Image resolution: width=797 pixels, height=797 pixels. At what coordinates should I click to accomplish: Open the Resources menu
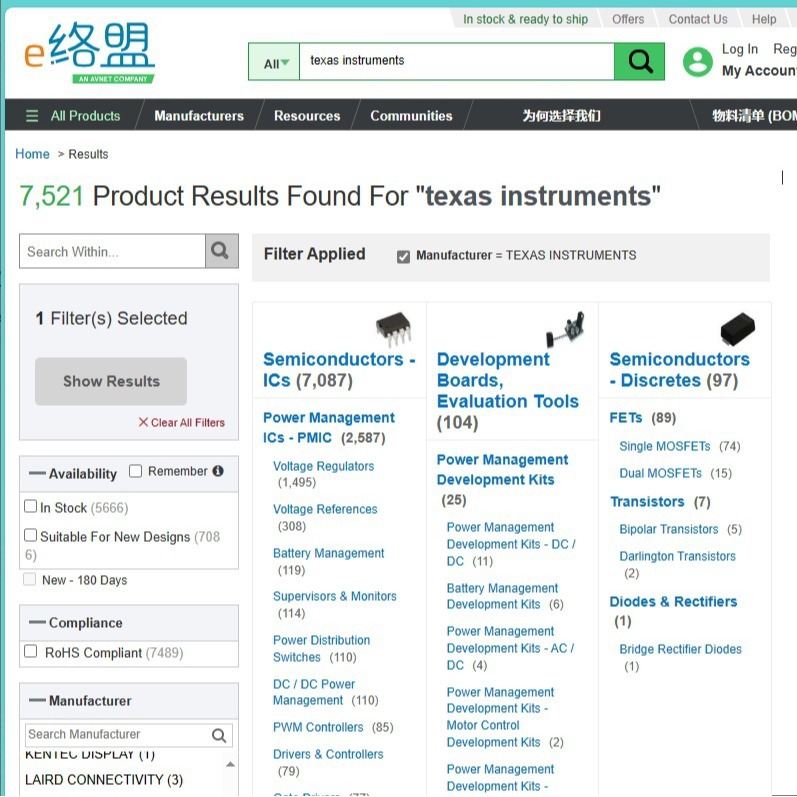tap(307, 116)
